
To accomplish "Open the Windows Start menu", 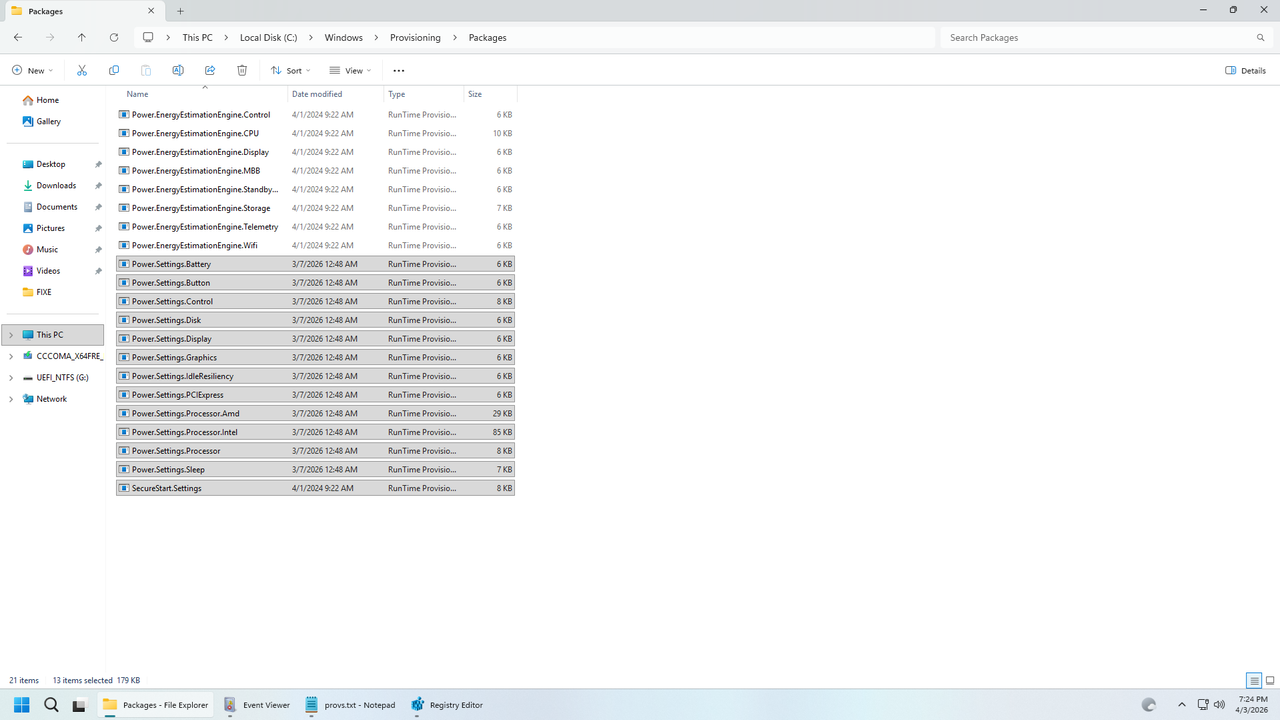I will [21, 705].
